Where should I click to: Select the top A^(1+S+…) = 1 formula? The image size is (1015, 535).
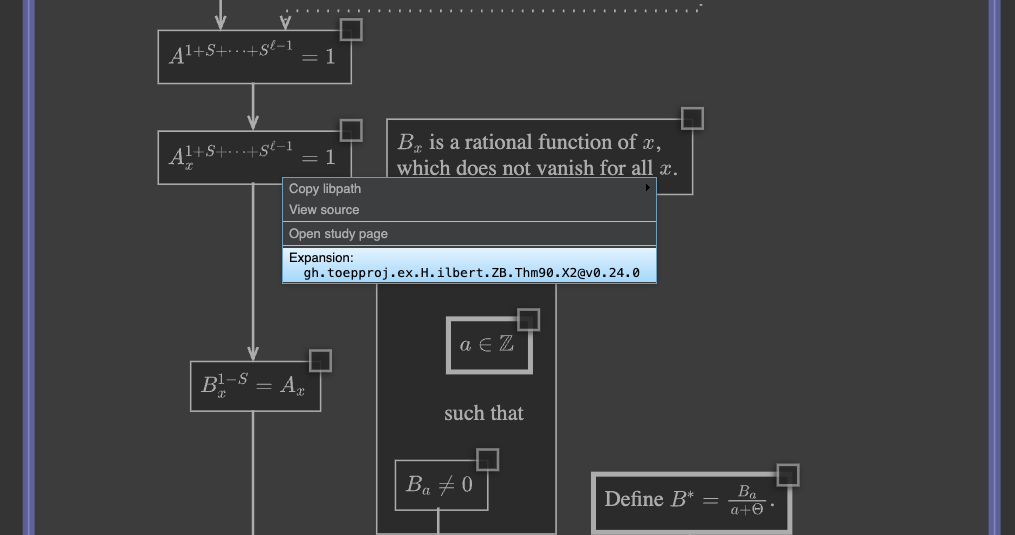point(252,56)
